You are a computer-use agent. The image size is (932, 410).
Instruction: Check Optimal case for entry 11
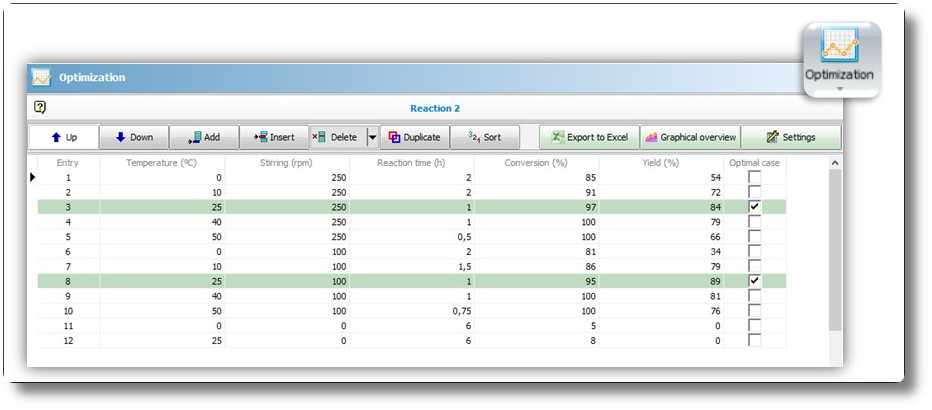tap(754, 325)
